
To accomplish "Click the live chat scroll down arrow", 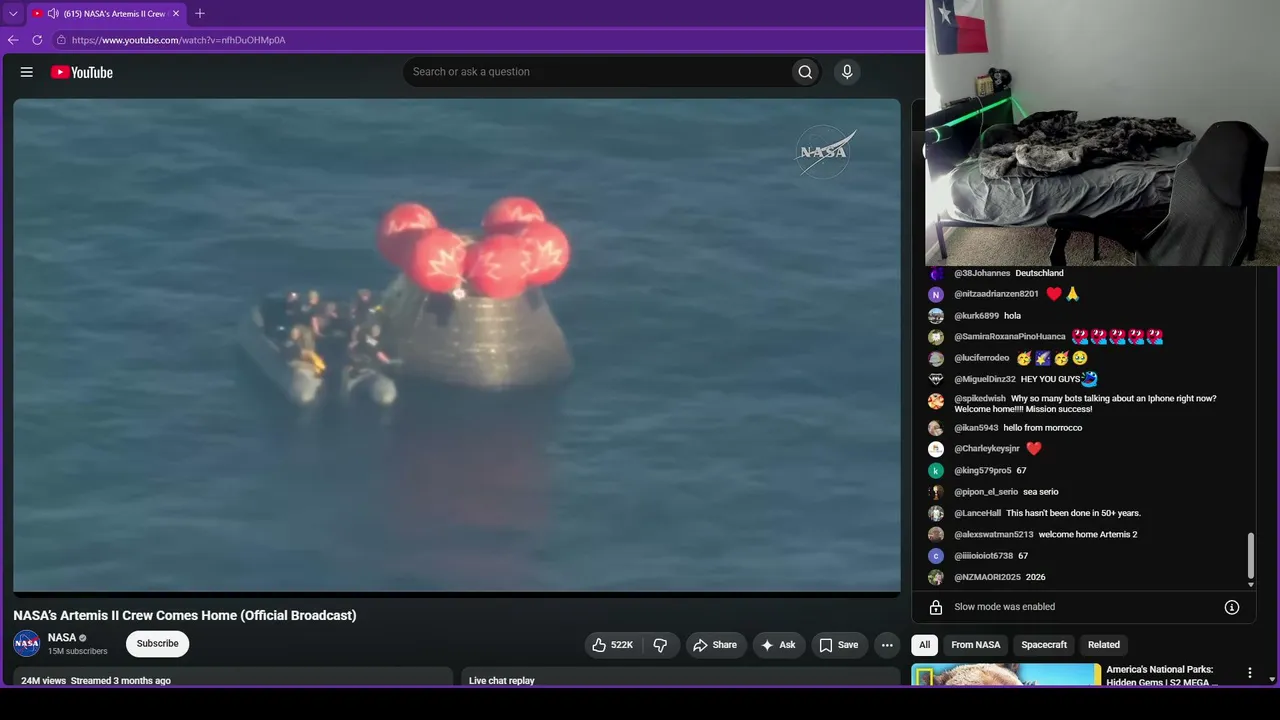I will coord(1250,584).
